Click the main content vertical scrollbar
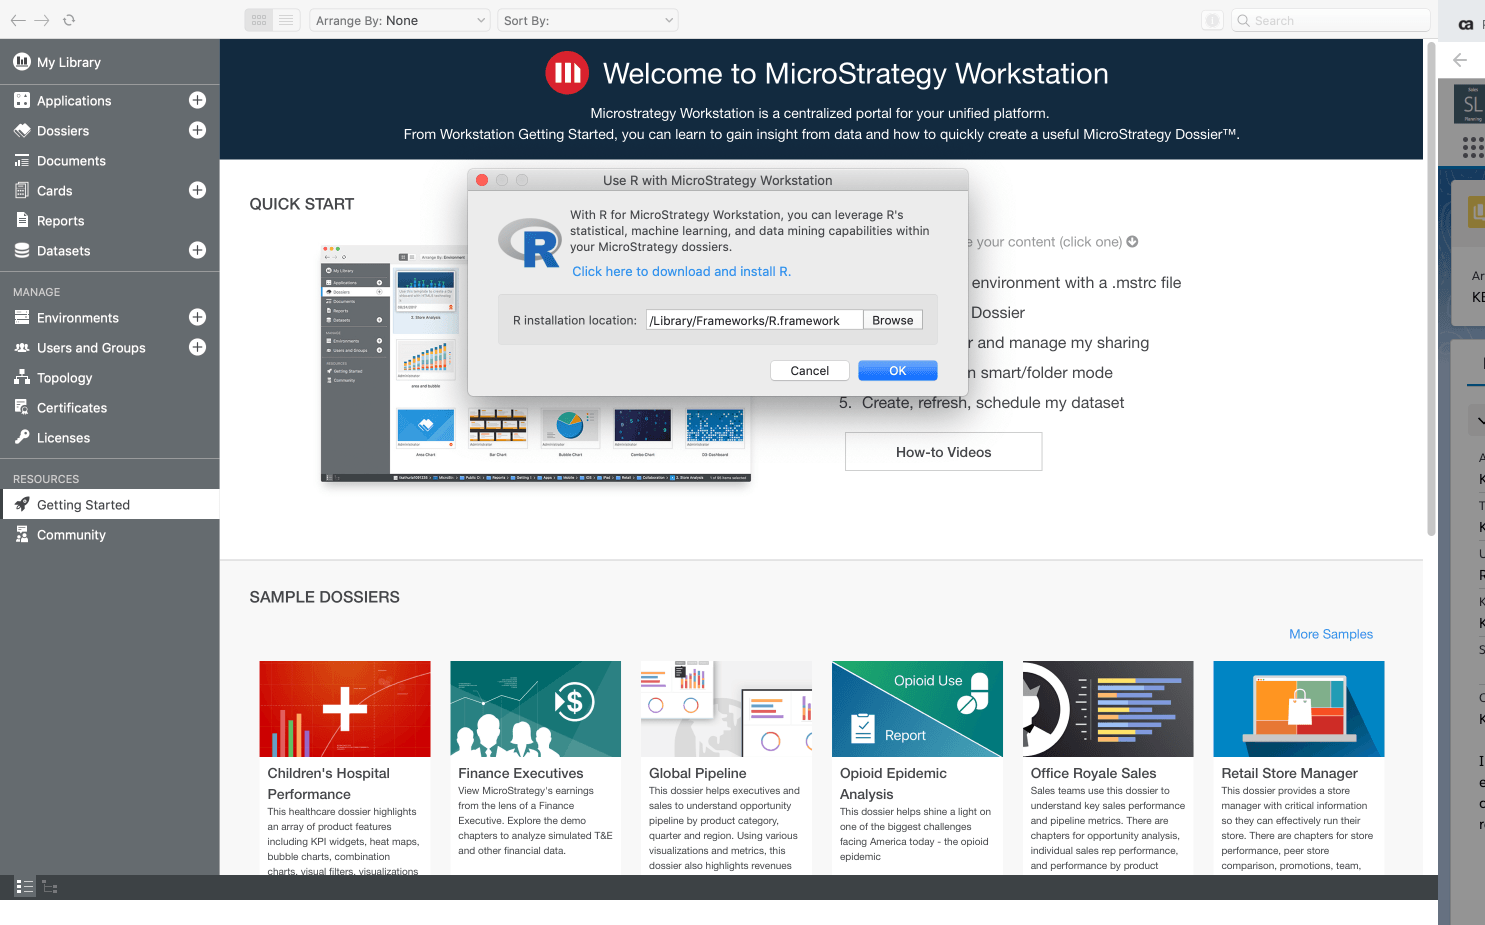 (1431, 290)
